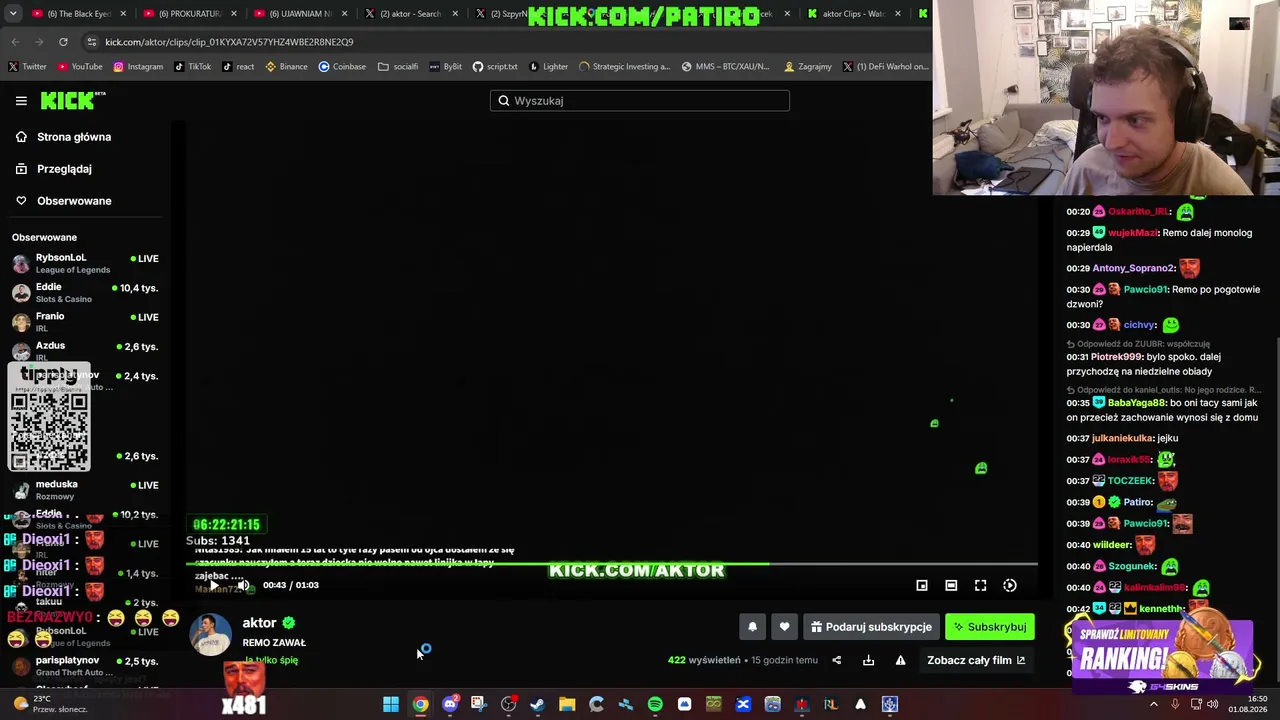
Task: Open the Binance bookmark
Action: [286, 67]
